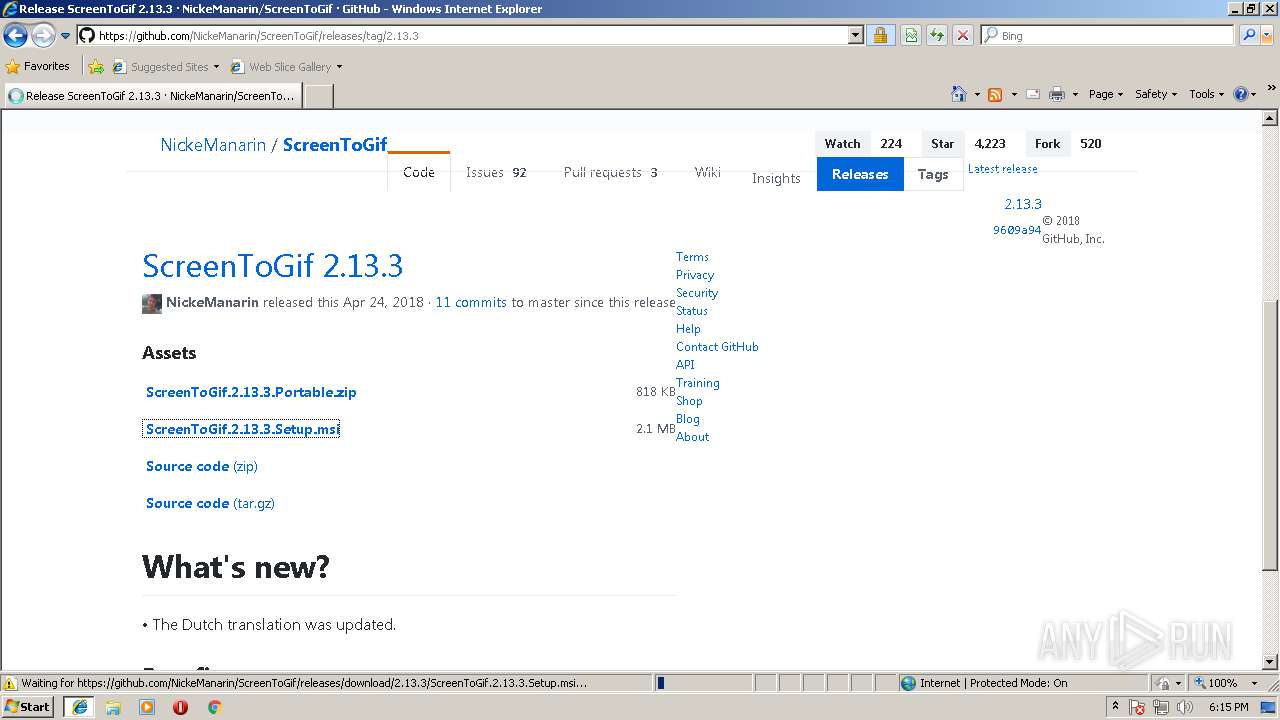Click the Bing search magnifier icon

[1248, 35]
